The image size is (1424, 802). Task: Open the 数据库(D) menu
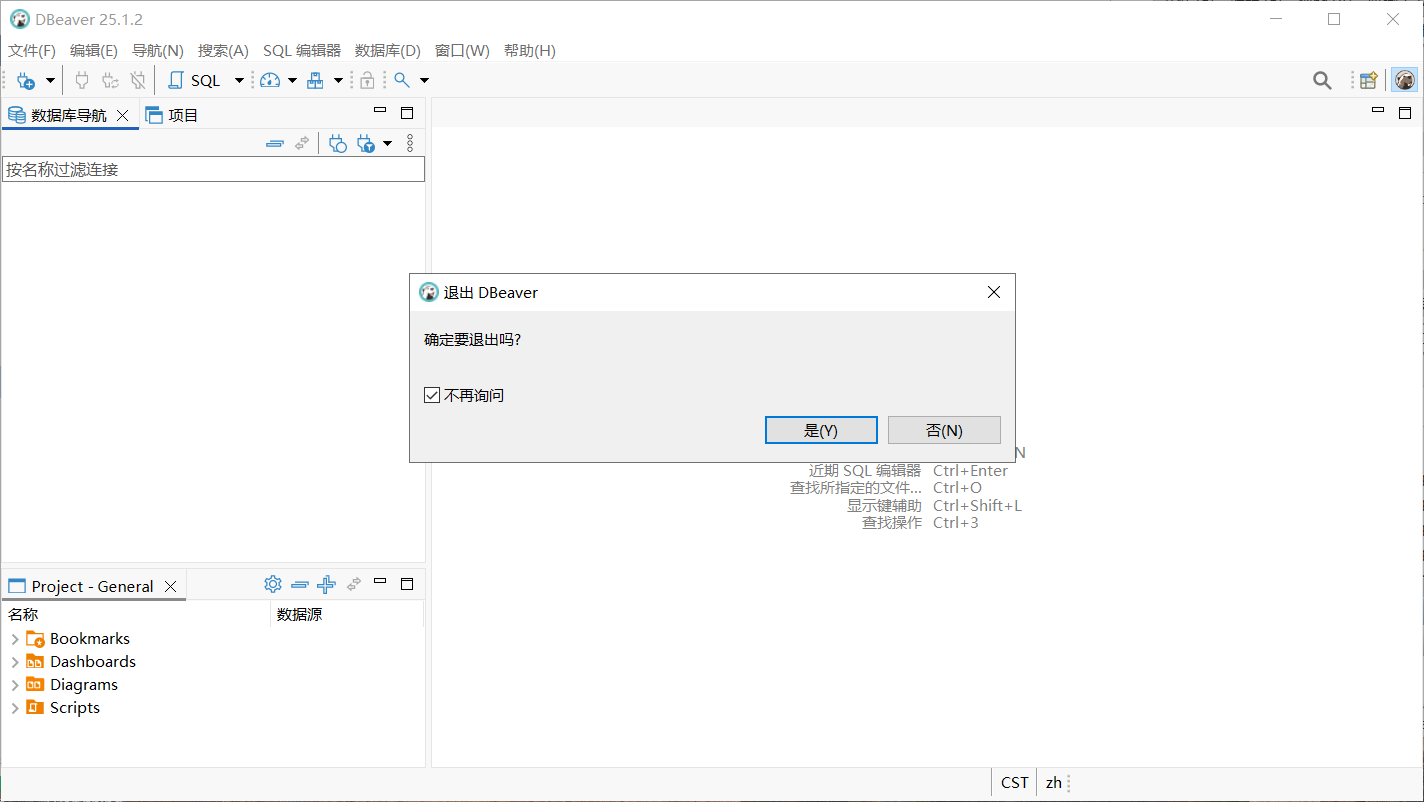tap(388, 51)
